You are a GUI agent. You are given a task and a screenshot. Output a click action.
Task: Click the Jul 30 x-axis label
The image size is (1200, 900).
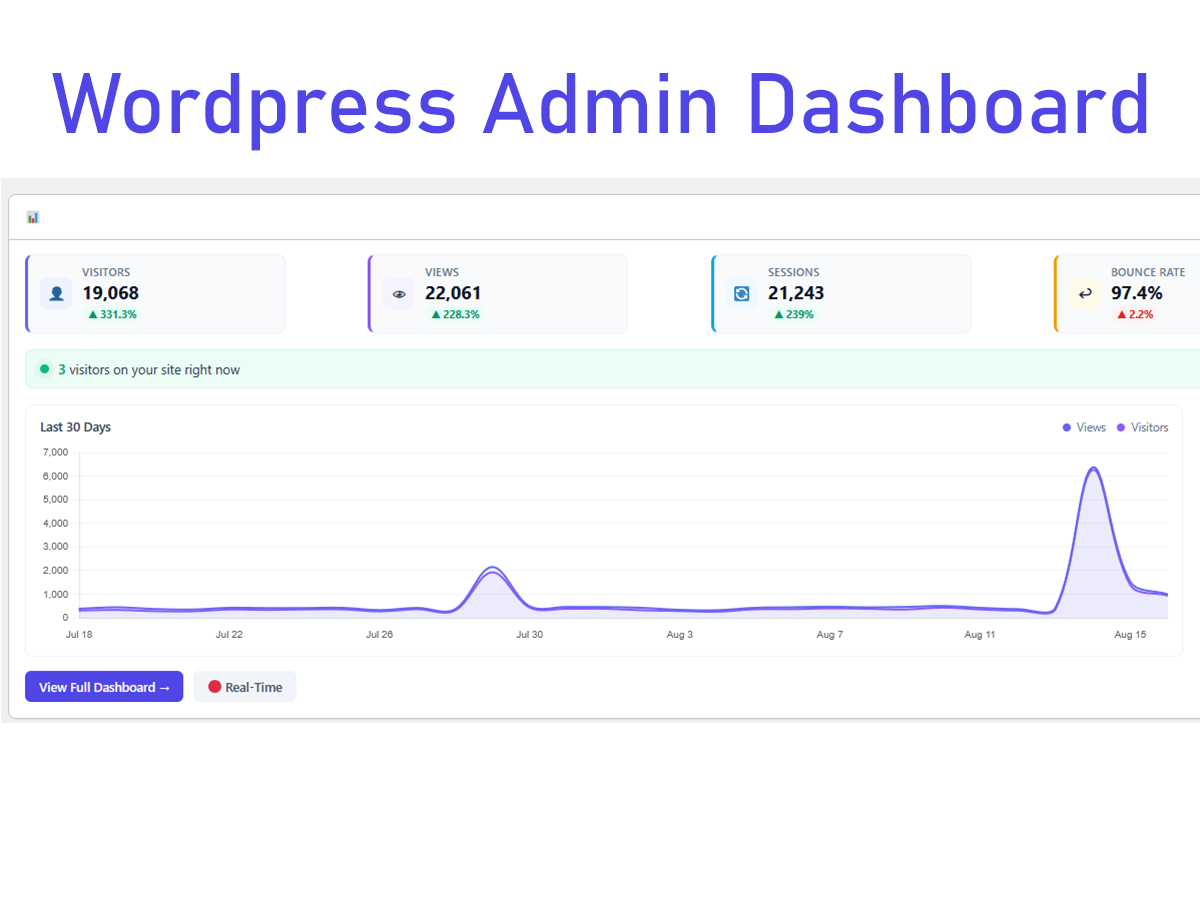click(529, 634)
